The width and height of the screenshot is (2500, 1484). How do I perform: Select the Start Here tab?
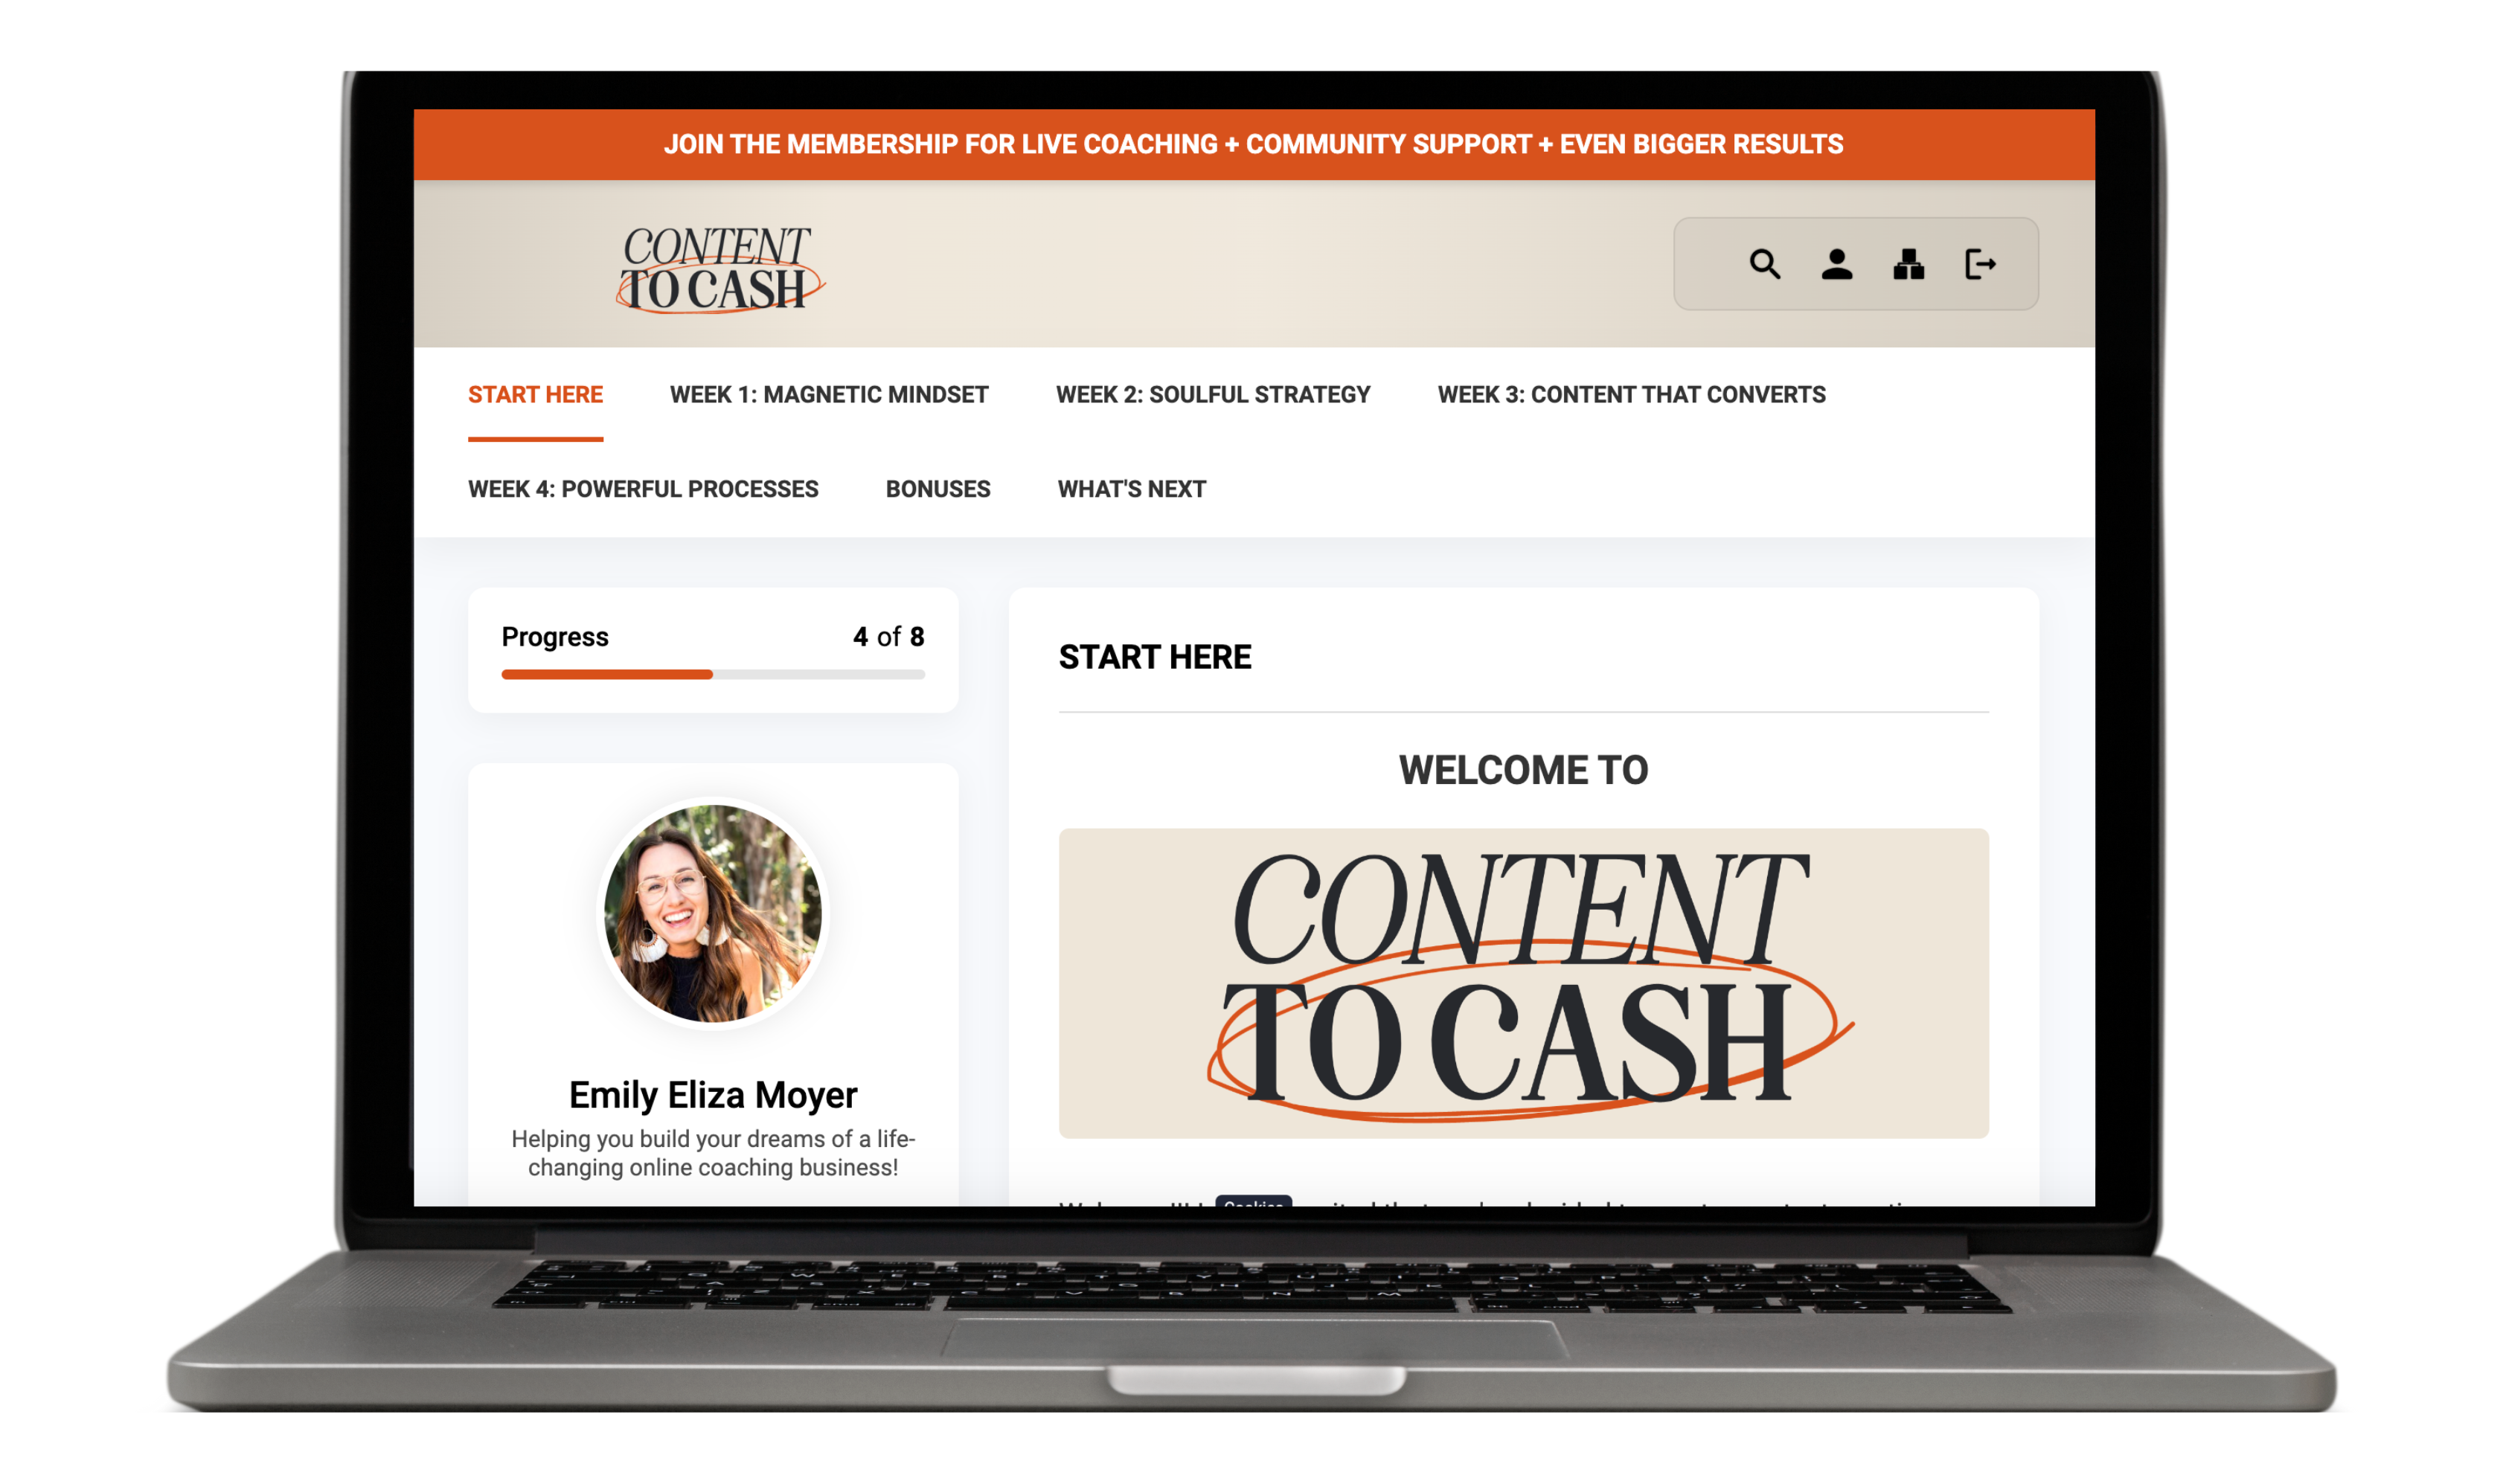(535, 395)
